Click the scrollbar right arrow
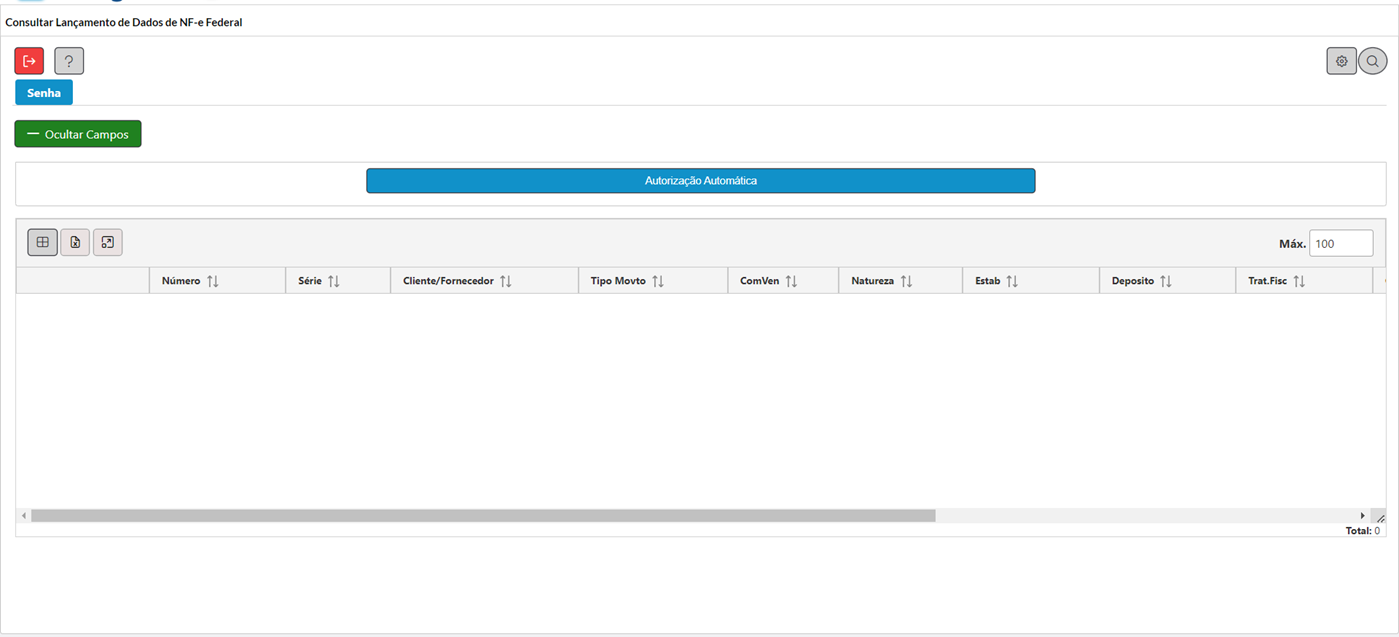The height and width of the screenshot is (637, 1399). (1362, 516)
